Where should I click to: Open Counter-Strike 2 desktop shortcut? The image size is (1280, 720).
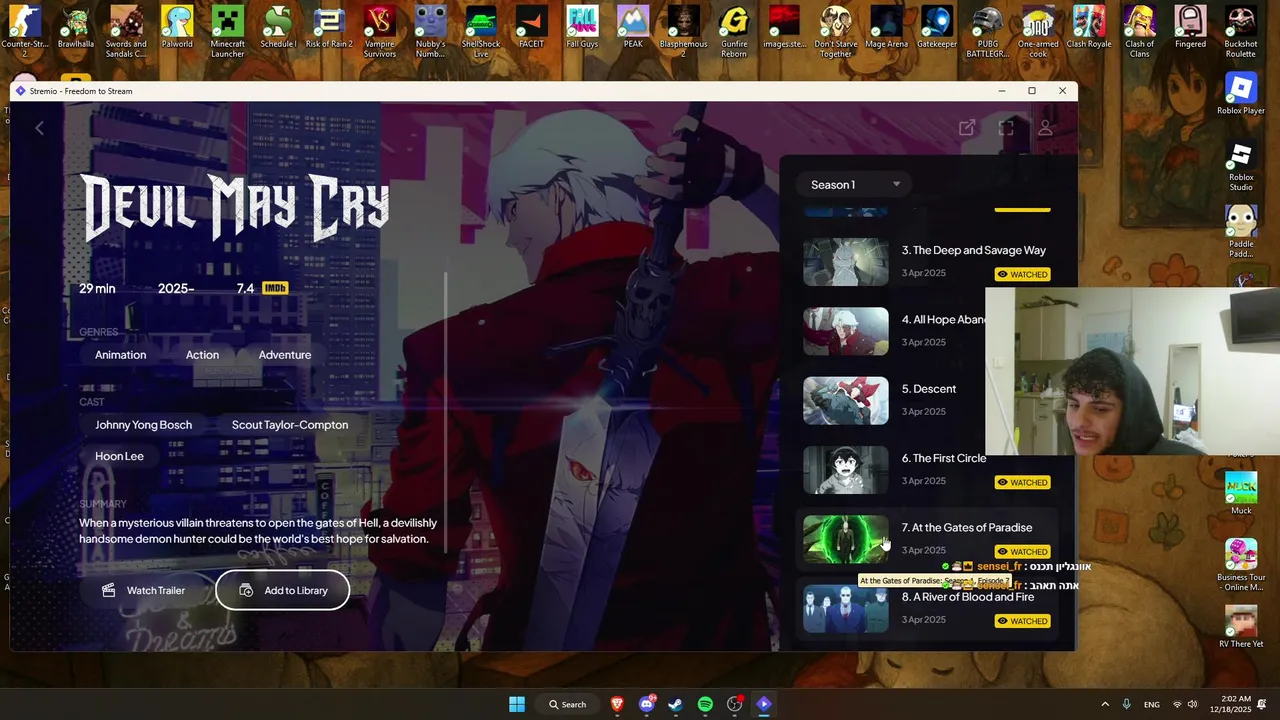(x=24, y=31)
